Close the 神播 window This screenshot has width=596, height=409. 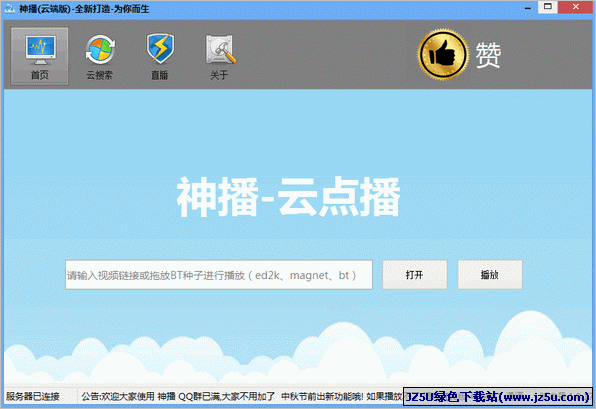pyautogui.click(x=576, y=7)
